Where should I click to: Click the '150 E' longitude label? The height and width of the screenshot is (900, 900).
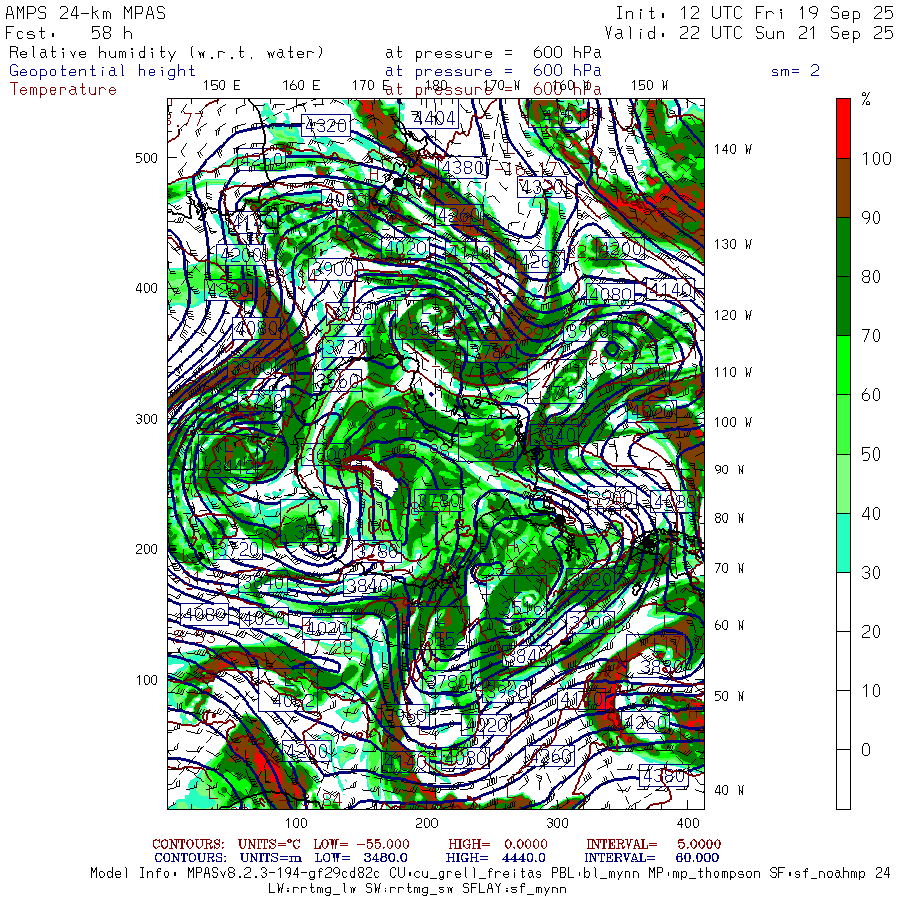coord(222,86)
